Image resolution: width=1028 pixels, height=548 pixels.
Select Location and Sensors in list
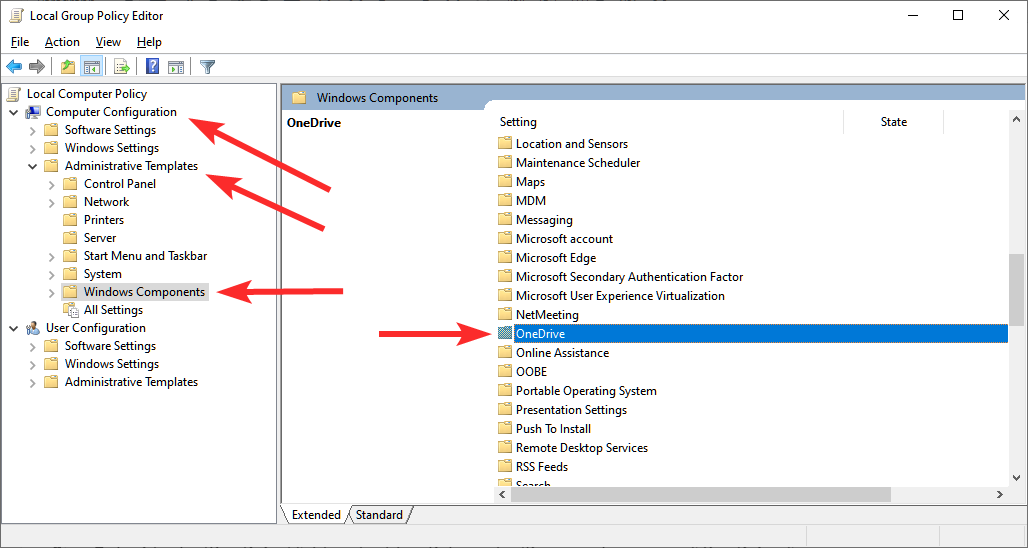(x=572, y=144)
